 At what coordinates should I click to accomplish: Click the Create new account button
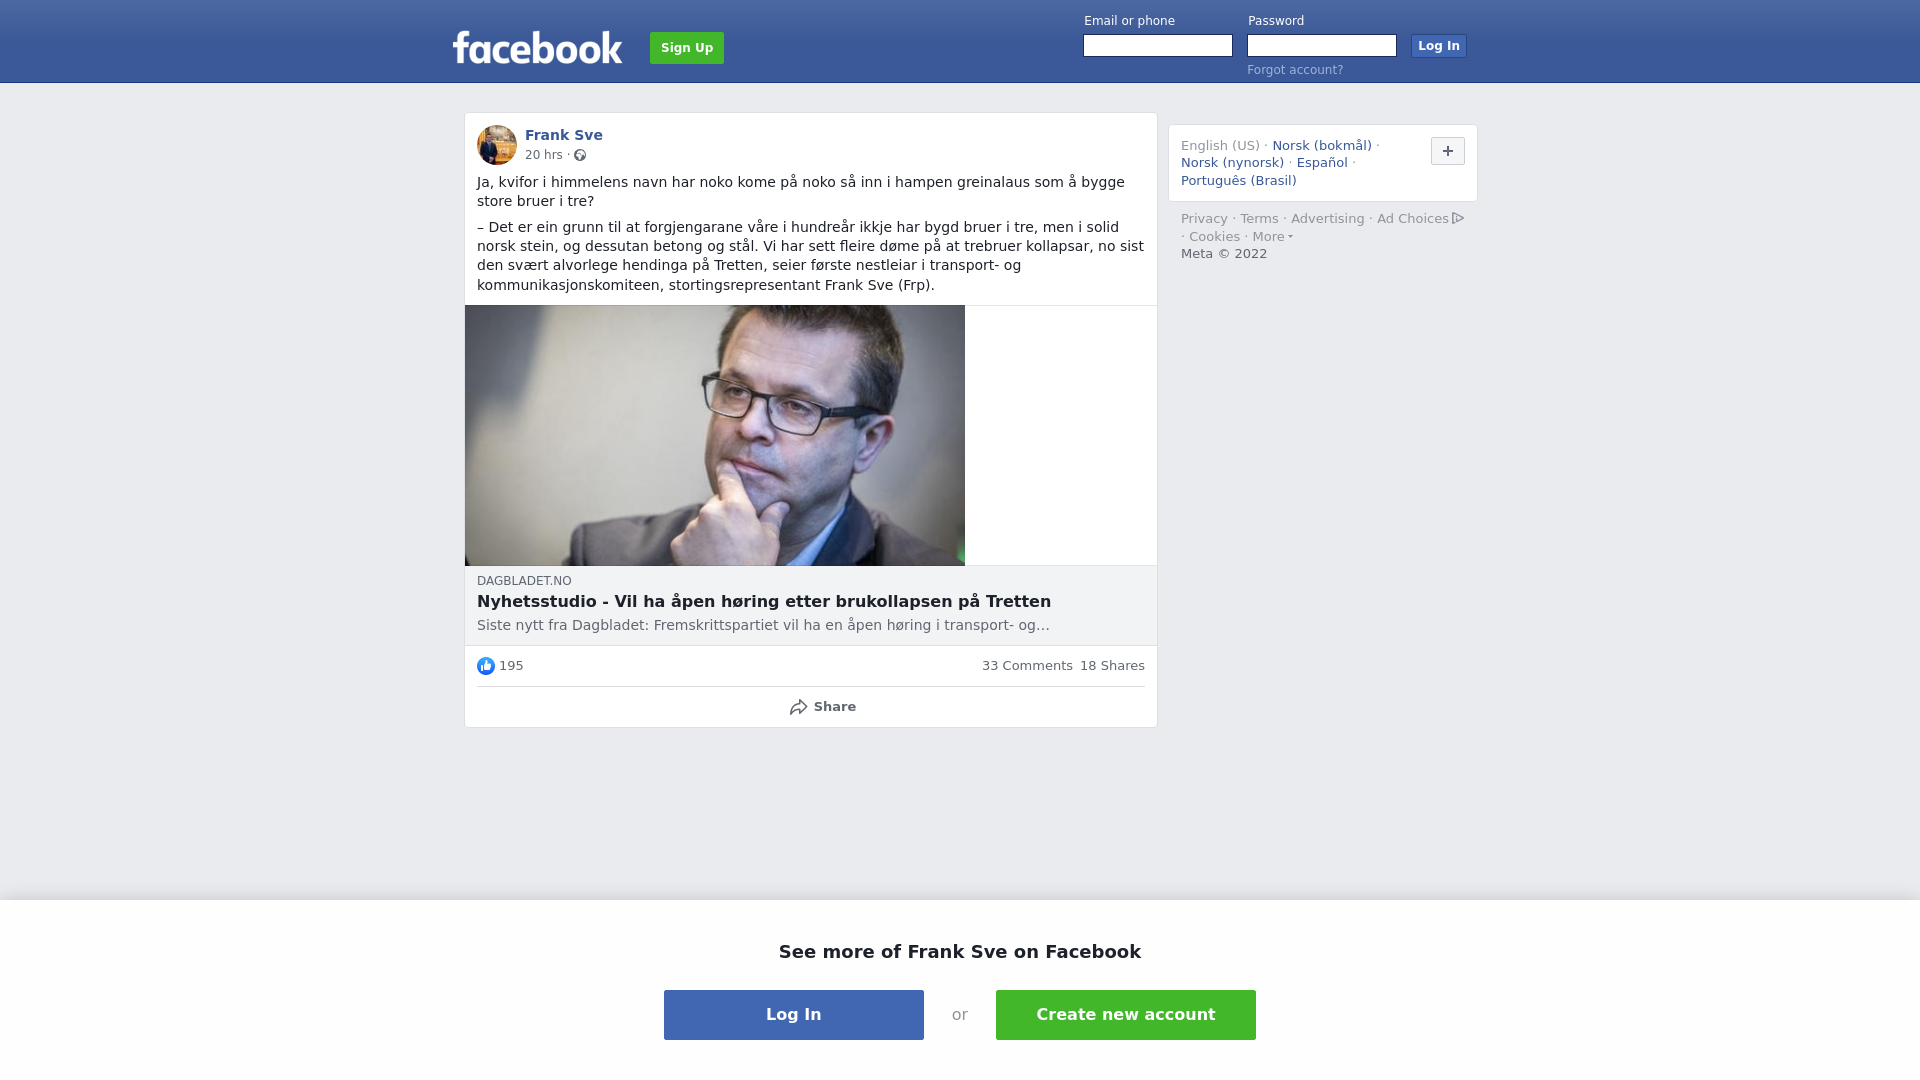click(x=1126, y=1015)
